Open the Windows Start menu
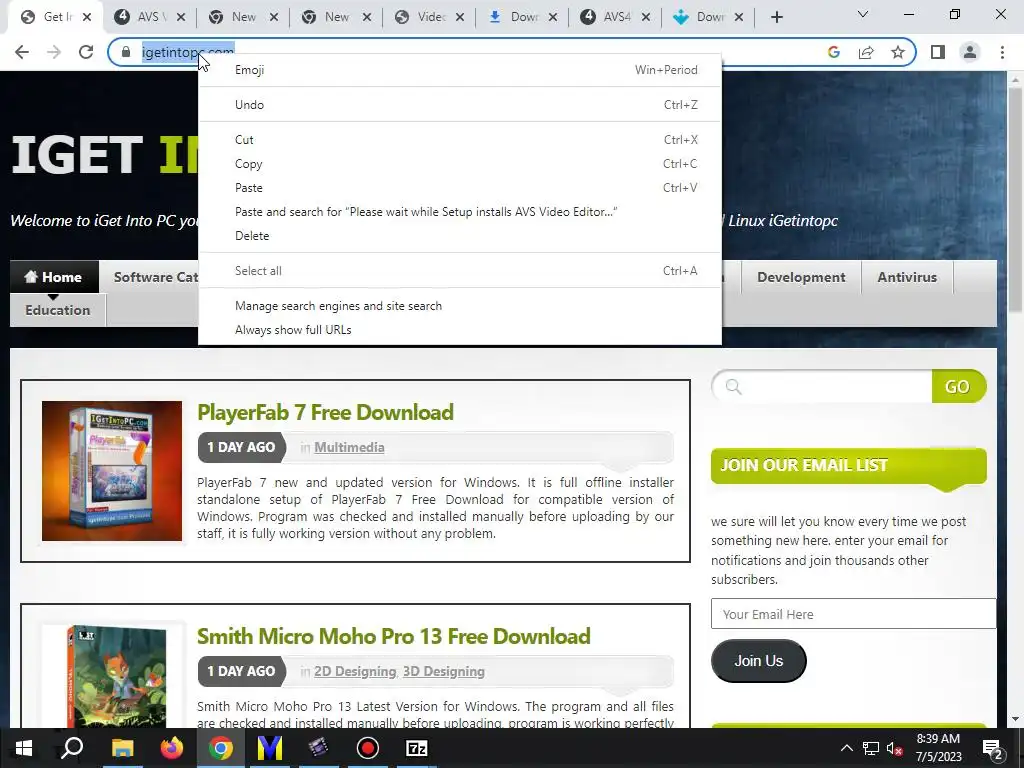The height and width of the screenshot is (768, 1024). point(24,748)
